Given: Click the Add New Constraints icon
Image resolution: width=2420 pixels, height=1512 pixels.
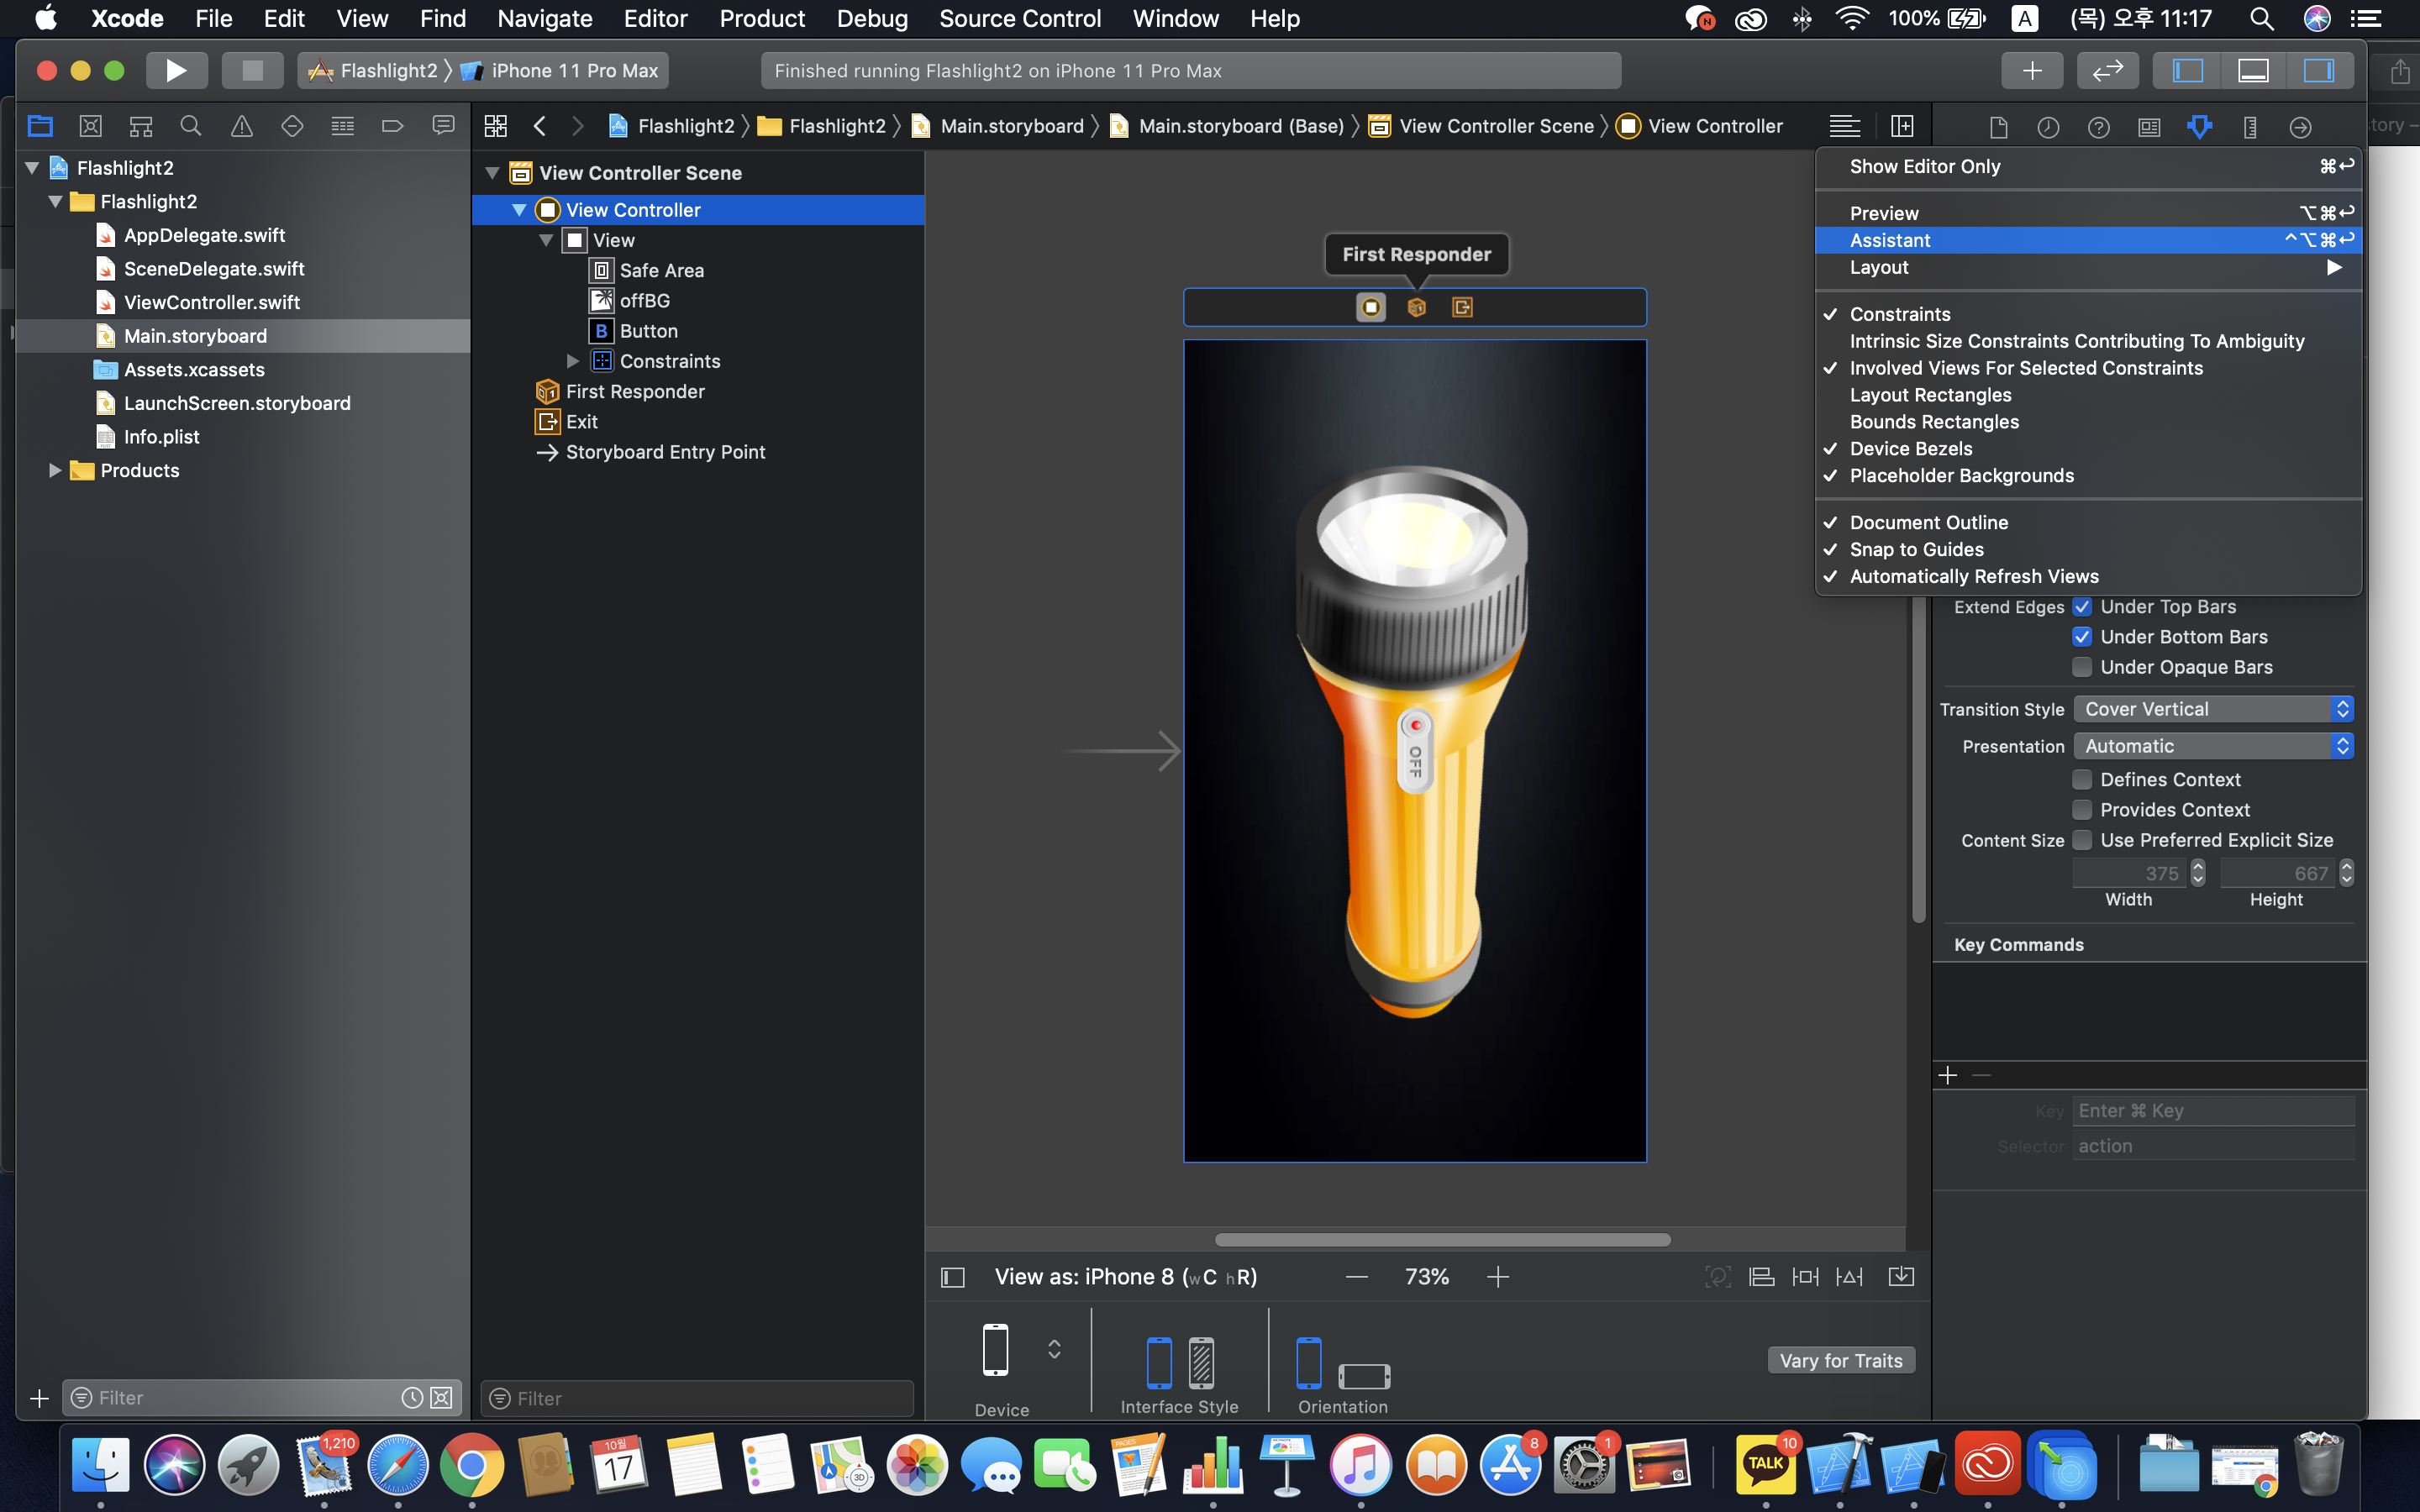Looking at the screenshot, I should coord(1805,1277).
